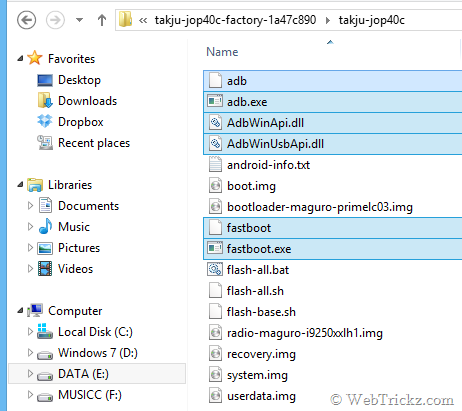Image resolution: width=462 pixels, height=411 pixels.
Task: Click the adb.exe application icon
Action: [x=215, y=101]
